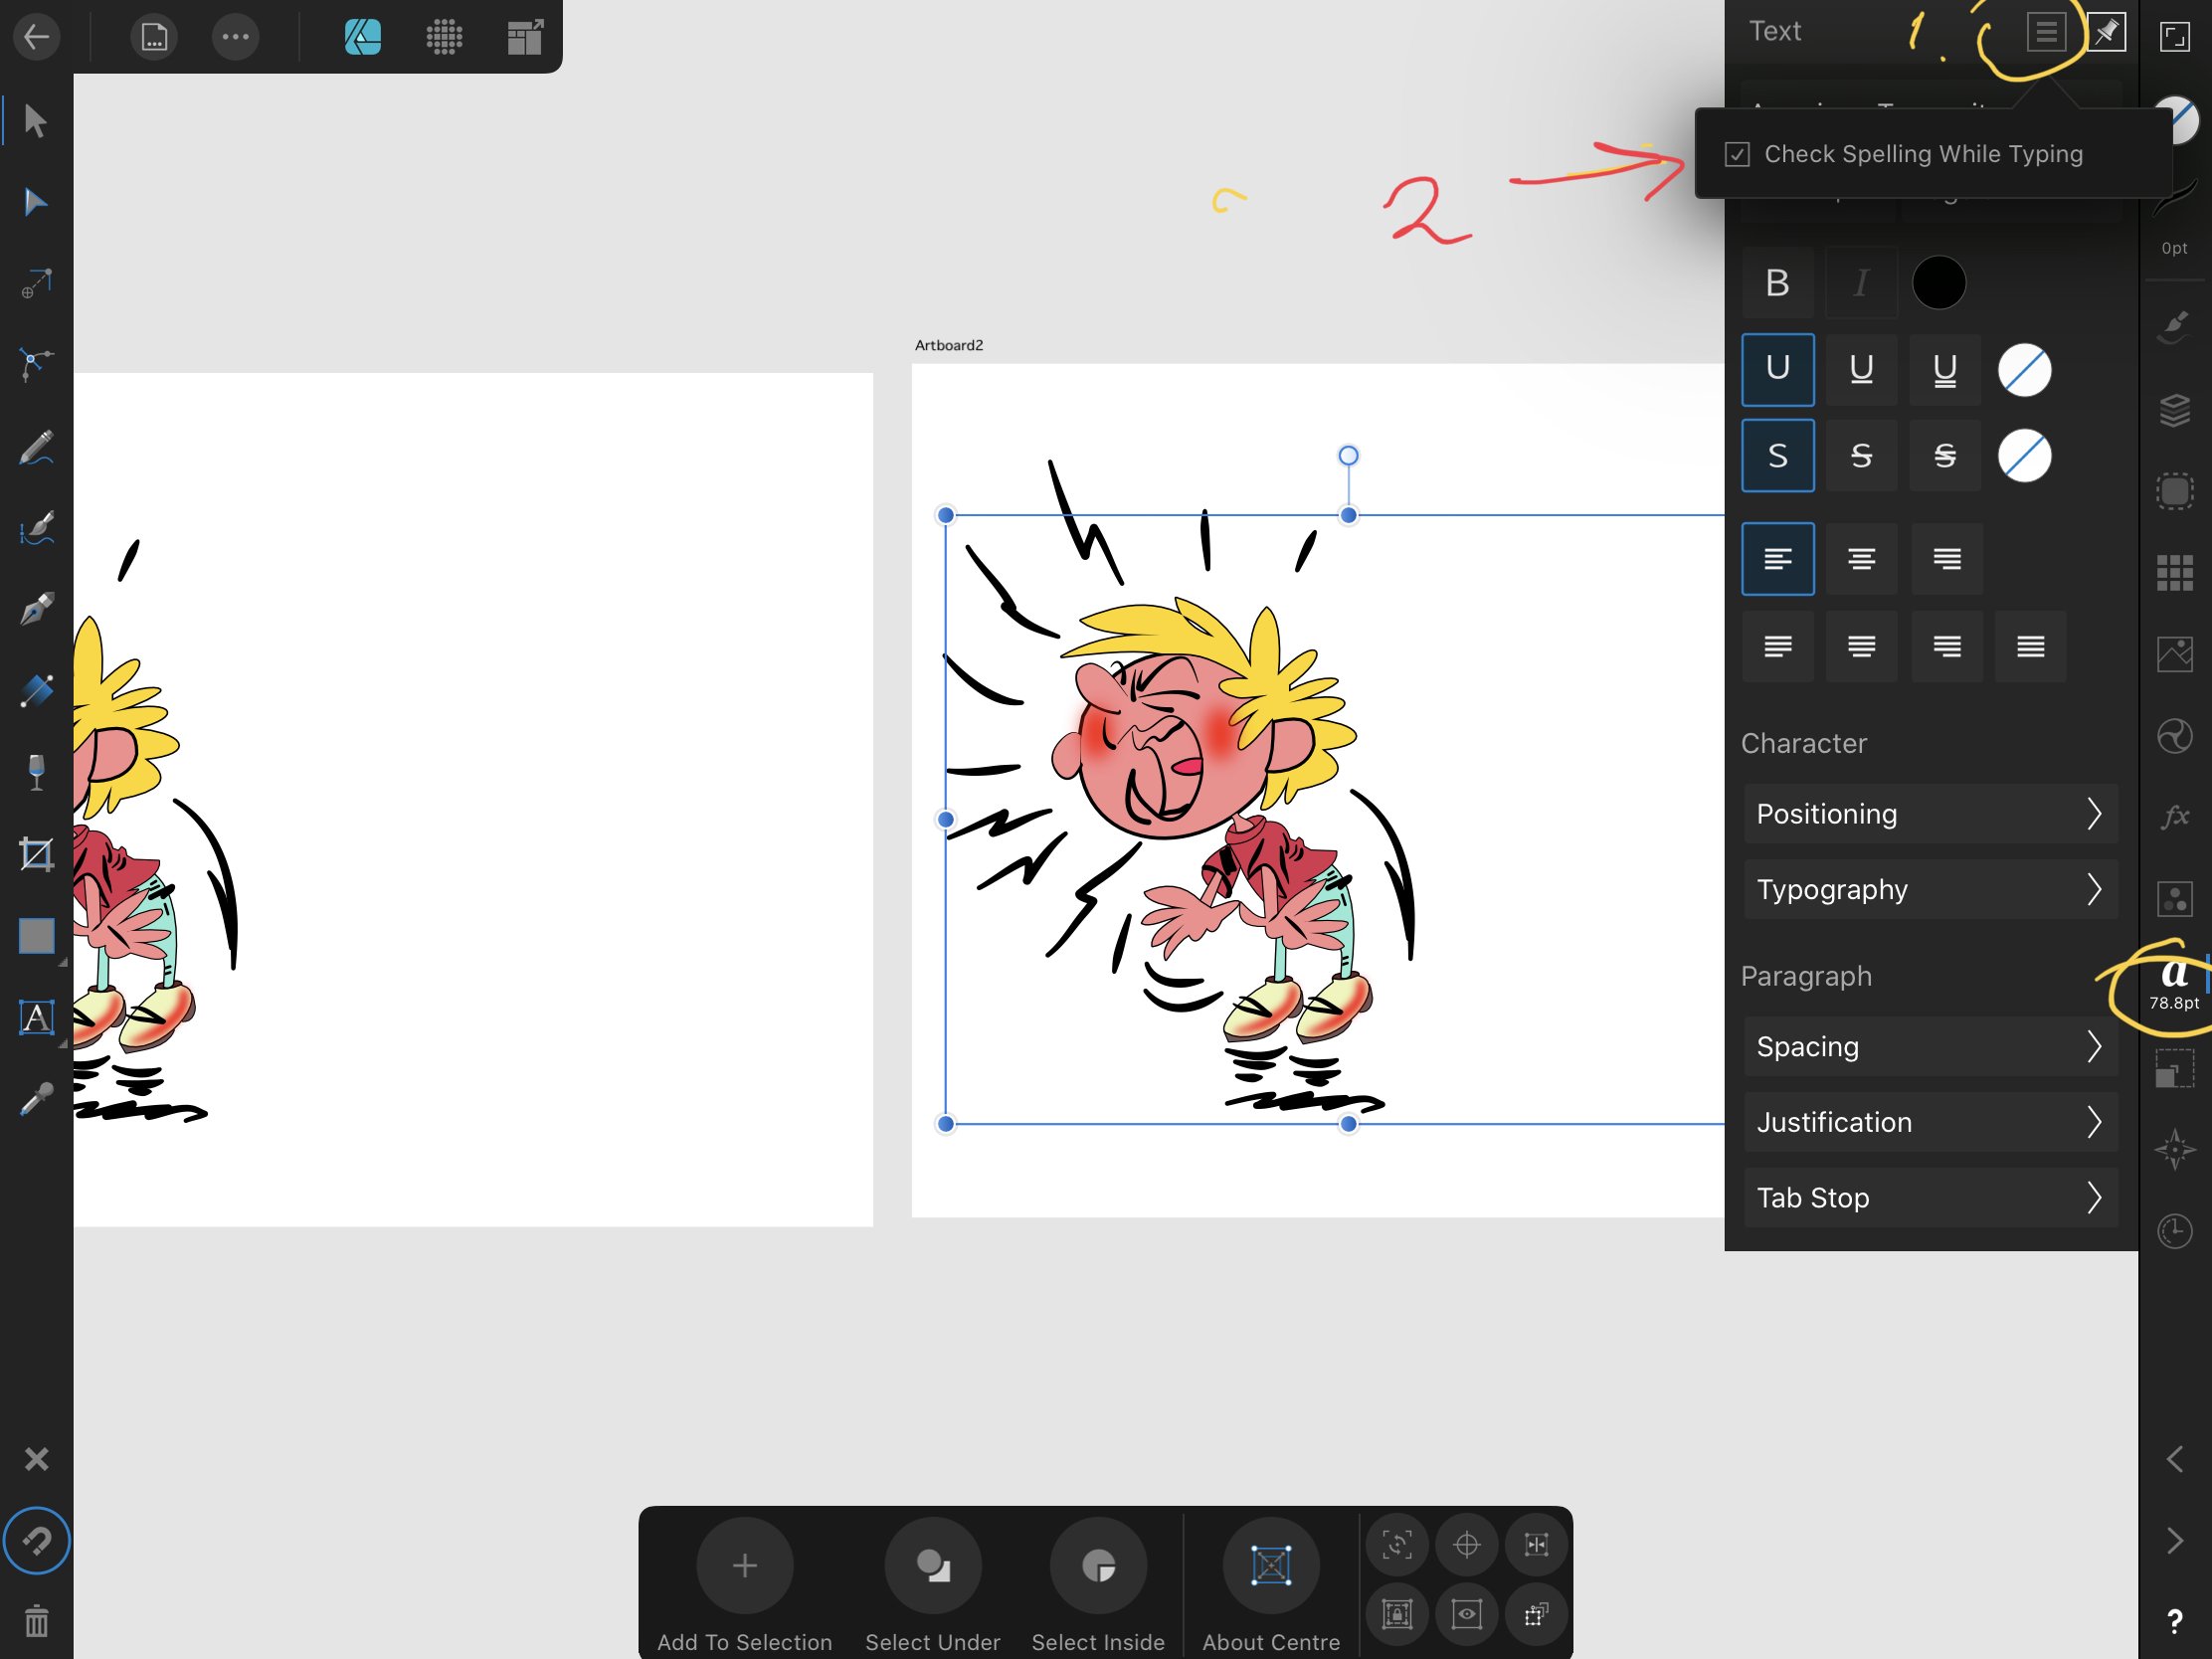The height and width of the screenshot is (1659, 2212).
Task: Select the Rectangle shape tool
Action: 36,936
